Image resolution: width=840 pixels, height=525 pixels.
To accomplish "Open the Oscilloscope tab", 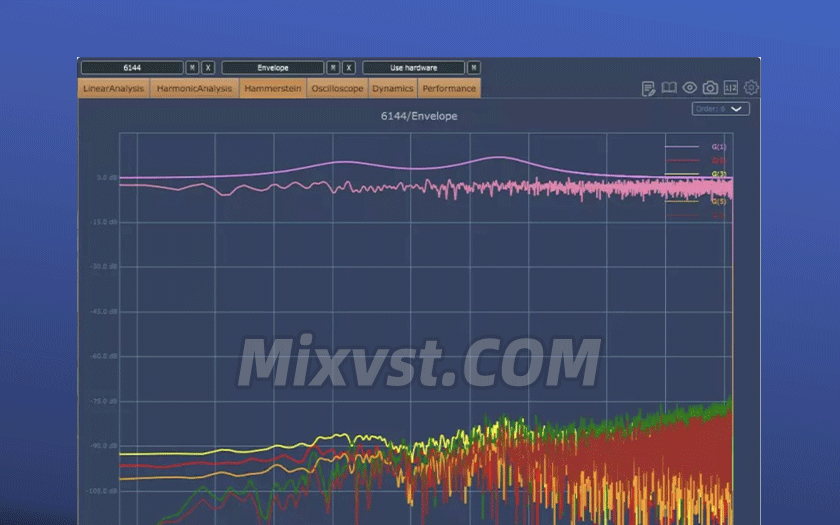I will tap(337, 89).
